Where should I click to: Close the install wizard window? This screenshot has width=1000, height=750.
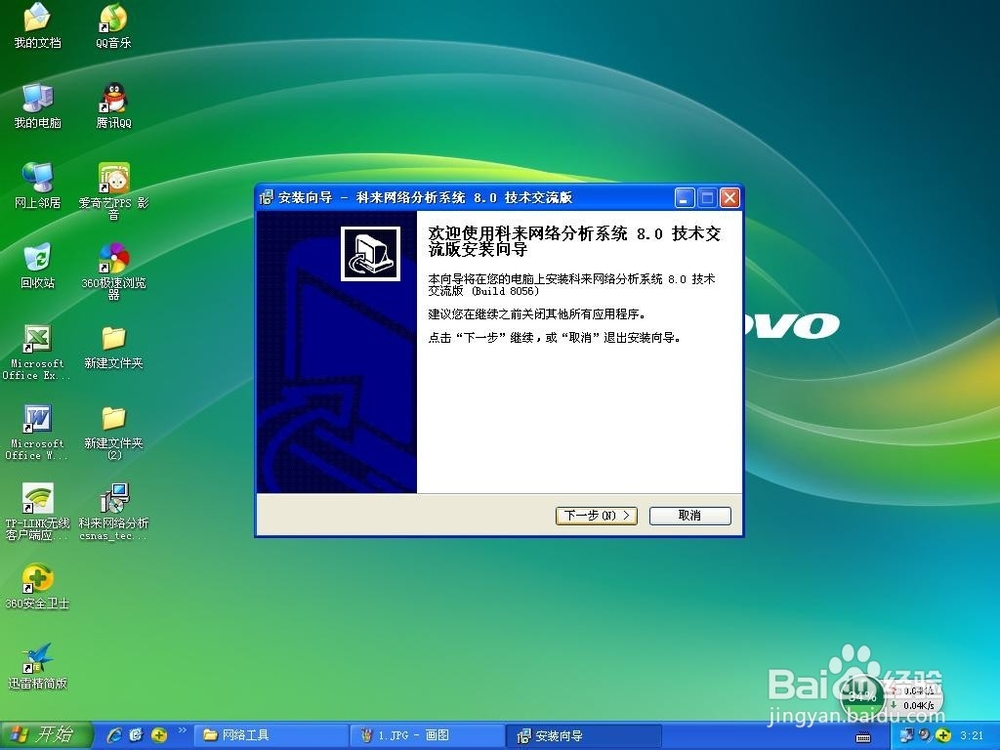click(730, 198)
